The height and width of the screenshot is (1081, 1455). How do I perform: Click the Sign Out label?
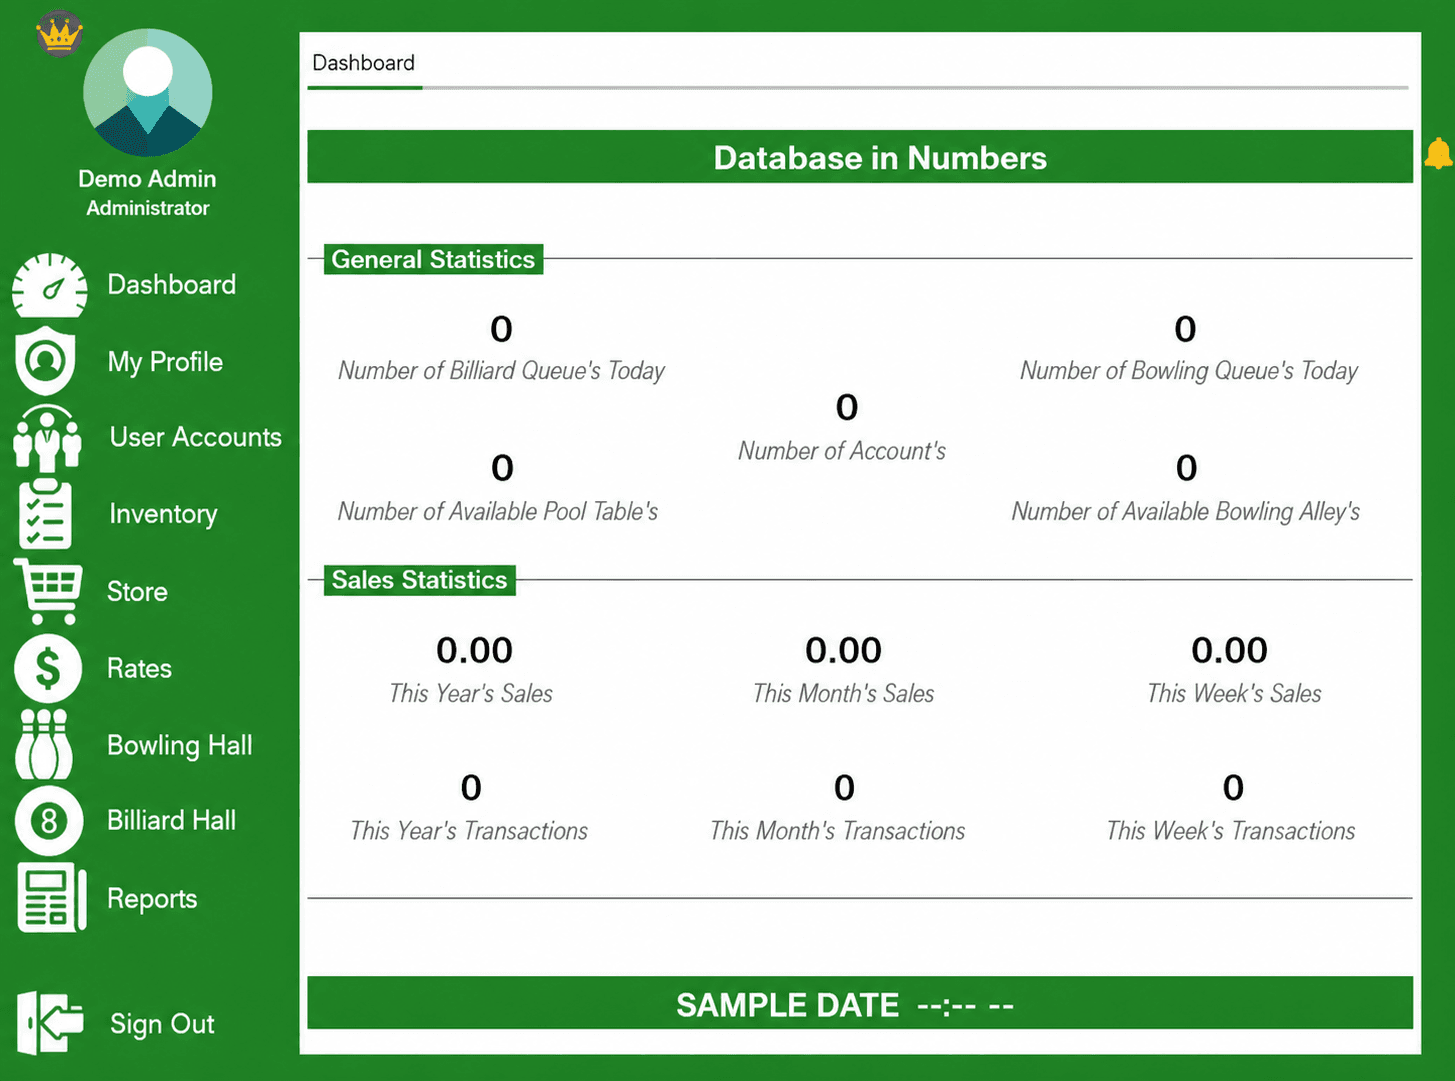pyautogui.click(x=162, y=1024)
